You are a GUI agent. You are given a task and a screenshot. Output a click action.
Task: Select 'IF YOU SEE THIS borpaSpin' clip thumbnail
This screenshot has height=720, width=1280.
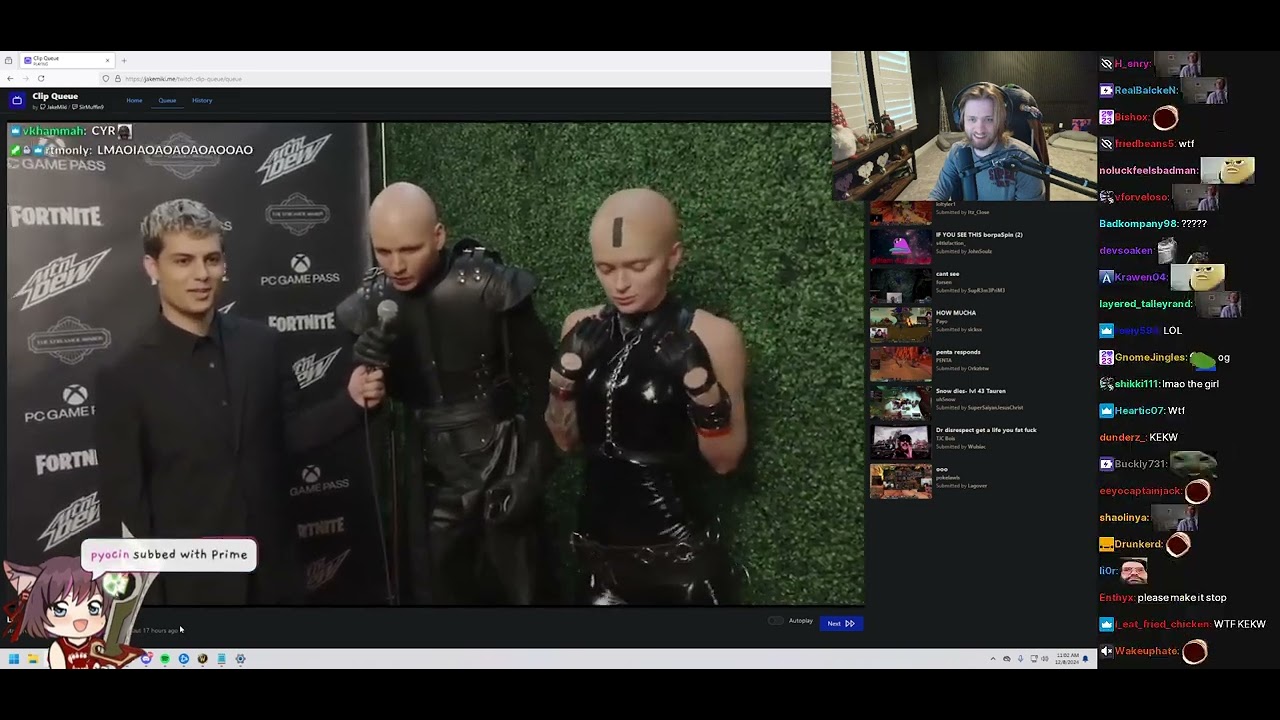(x=900, y=246)
